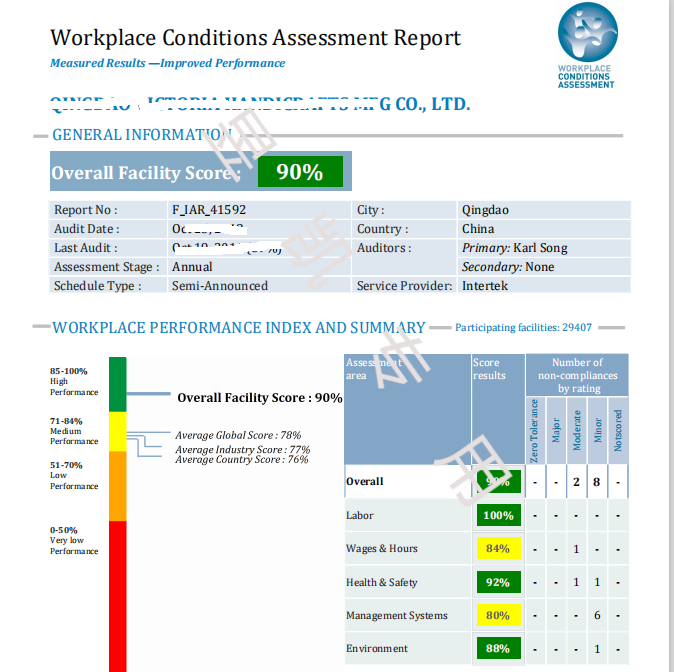The height and width of the screenshot is (672, 674).
Task: Click the '51-70% Low Performance' legend label
Action: tap(74, 476)
